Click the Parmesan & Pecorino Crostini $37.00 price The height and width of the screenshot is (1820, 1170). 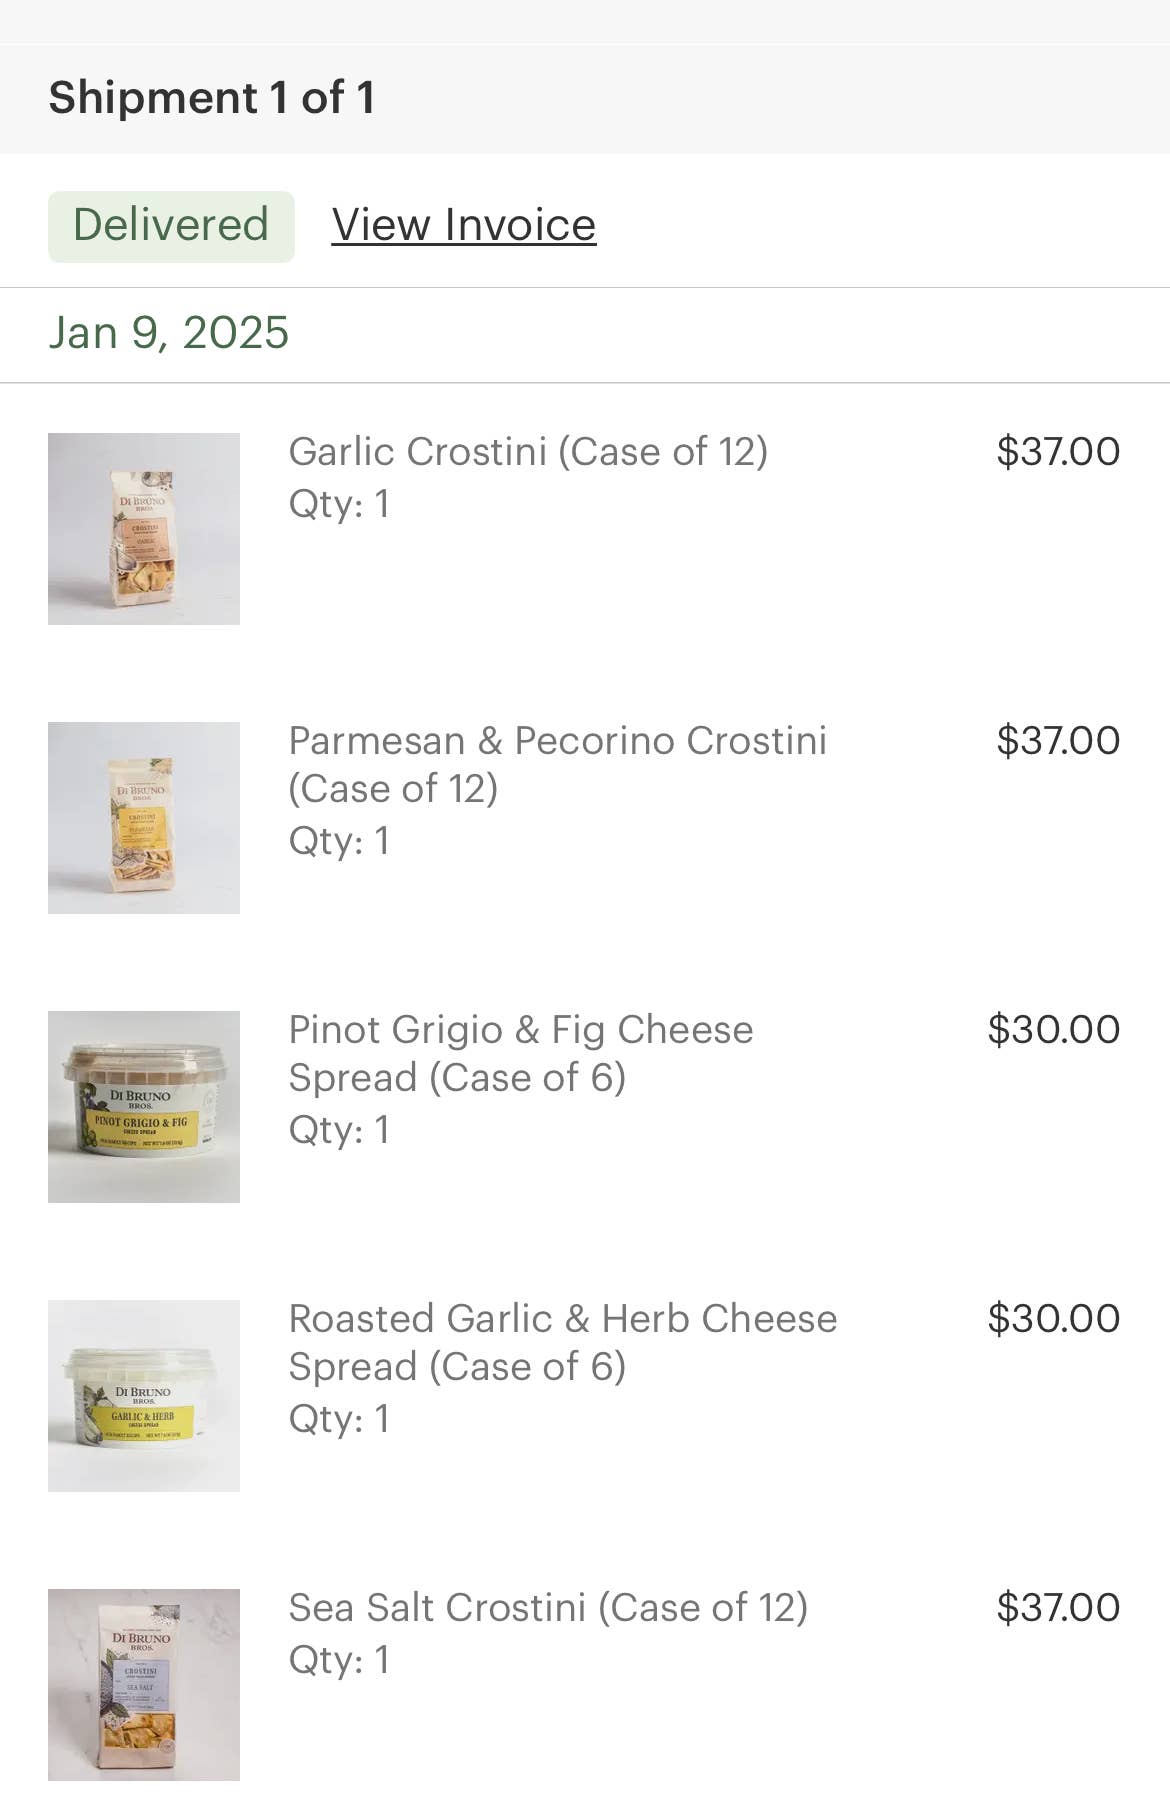[x=1057, y=741]
